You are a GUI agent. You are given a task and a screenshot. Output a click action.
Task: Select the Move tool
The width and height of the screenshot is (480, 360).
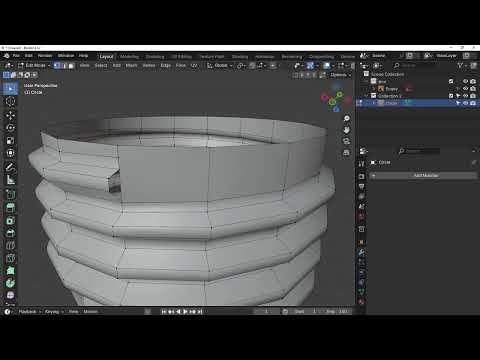click(10, 115)
